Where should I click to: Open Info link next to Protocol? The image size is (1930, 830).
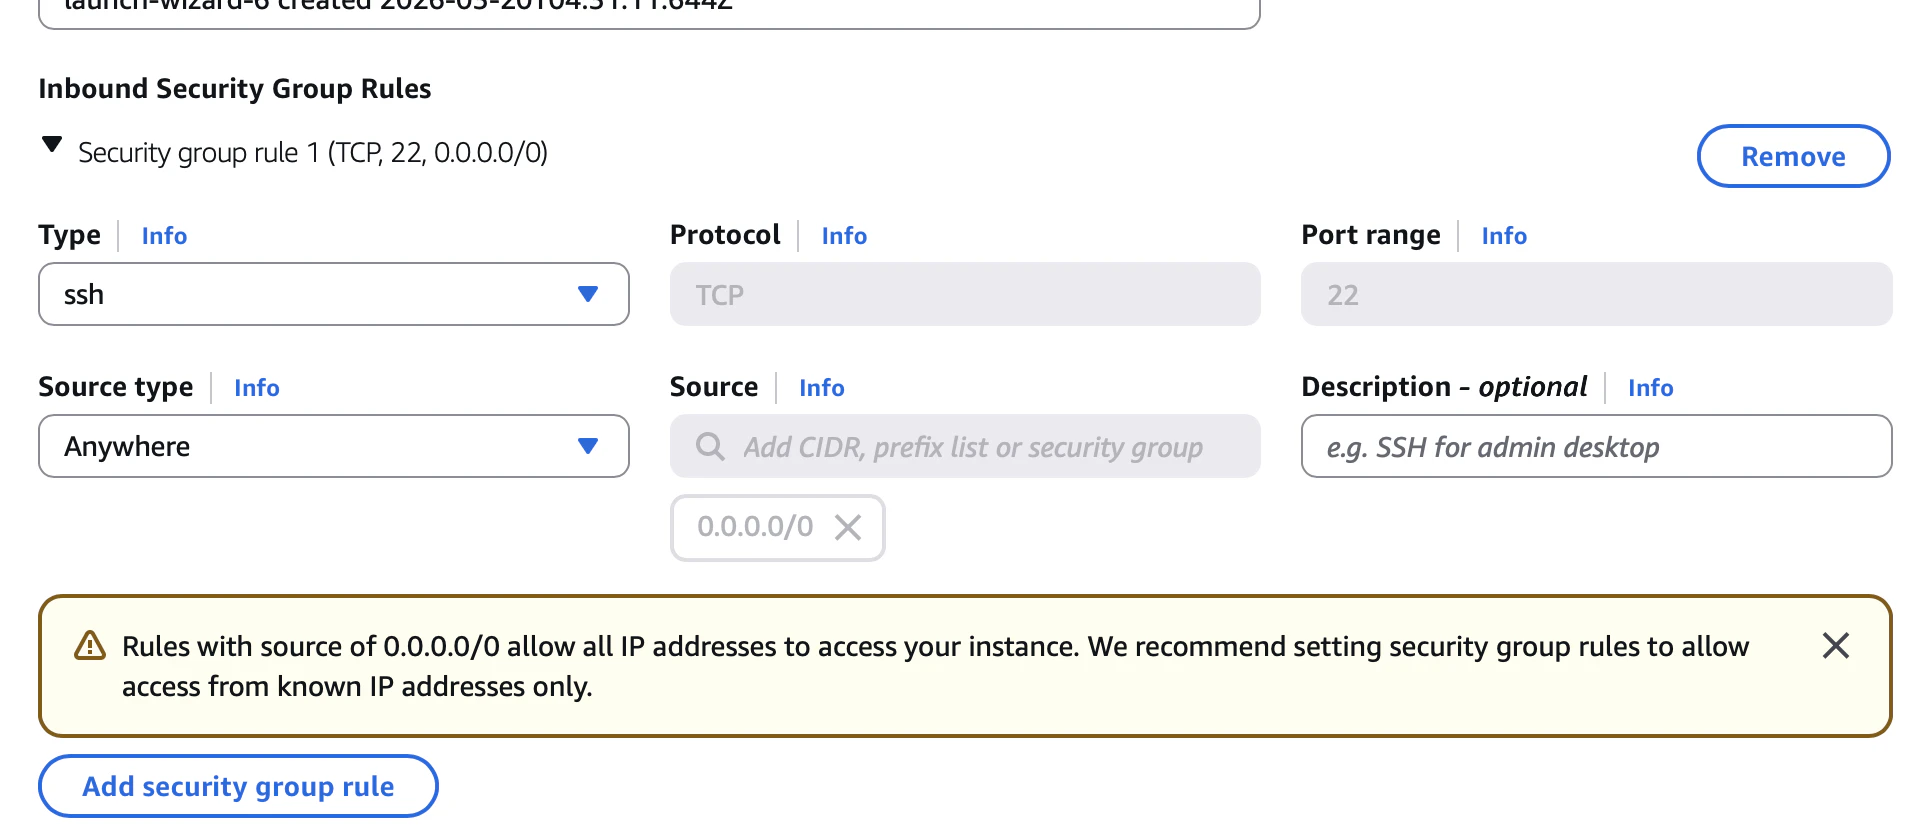click(844, 236)
